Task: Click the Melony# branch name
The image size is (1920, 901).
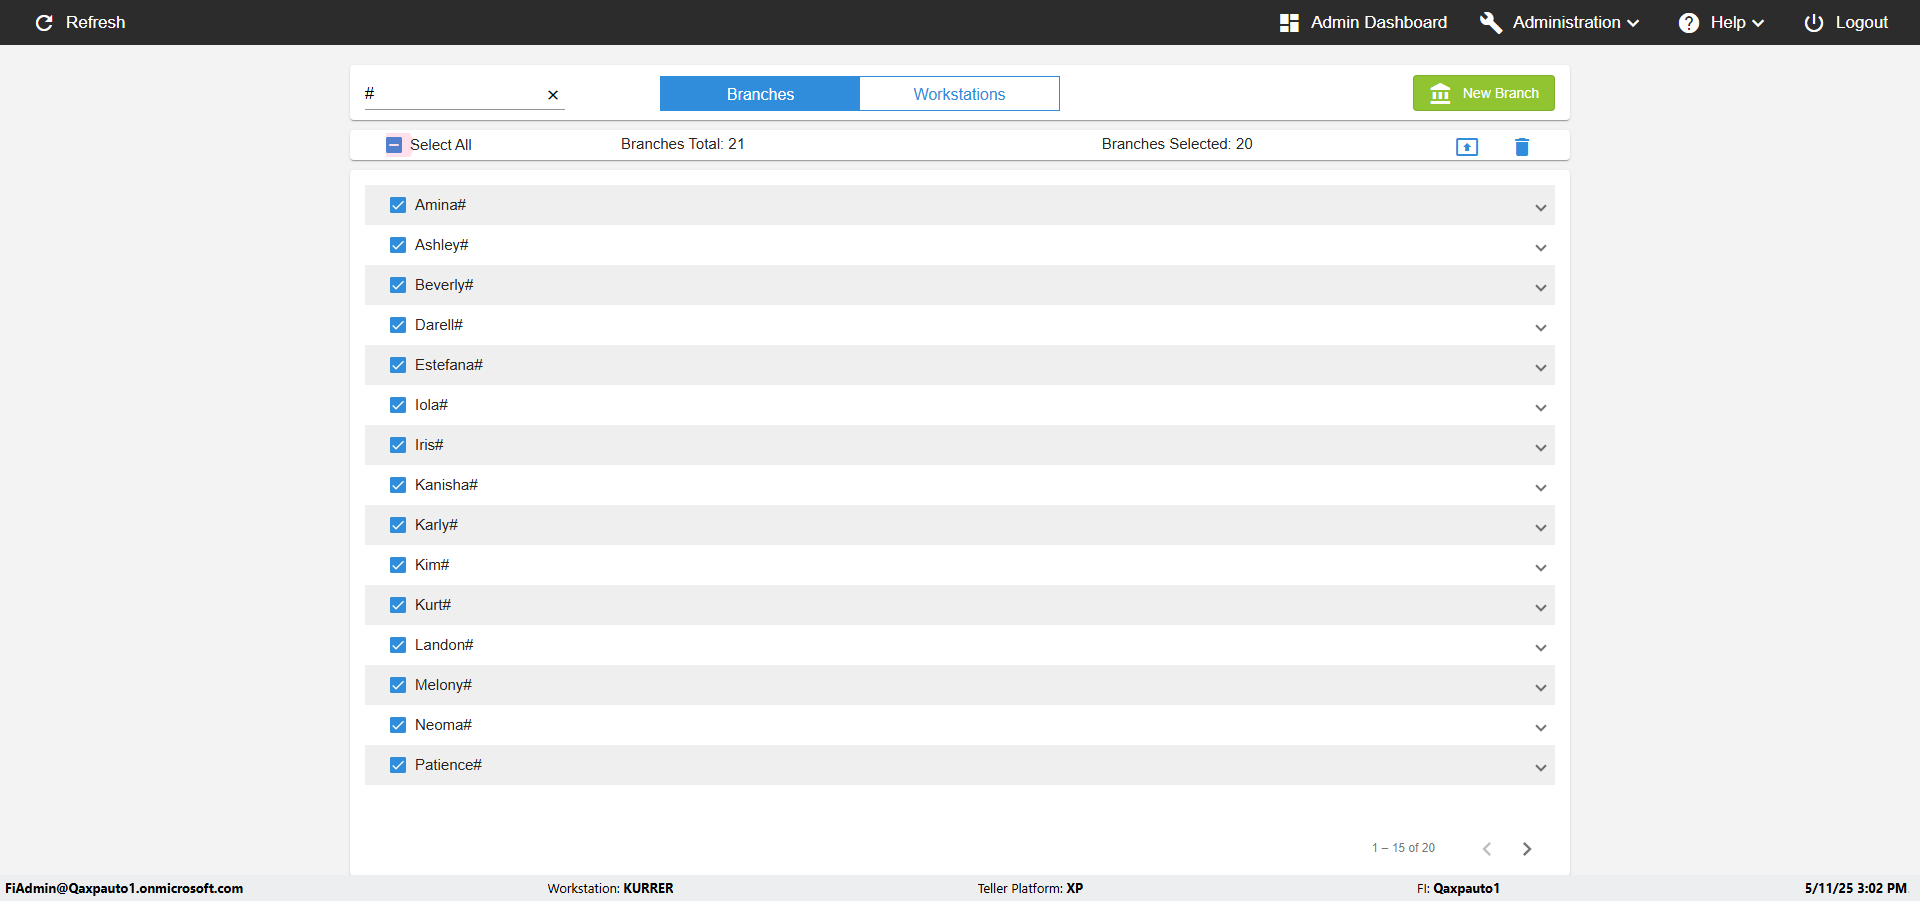Action: [x=443, y=685]
